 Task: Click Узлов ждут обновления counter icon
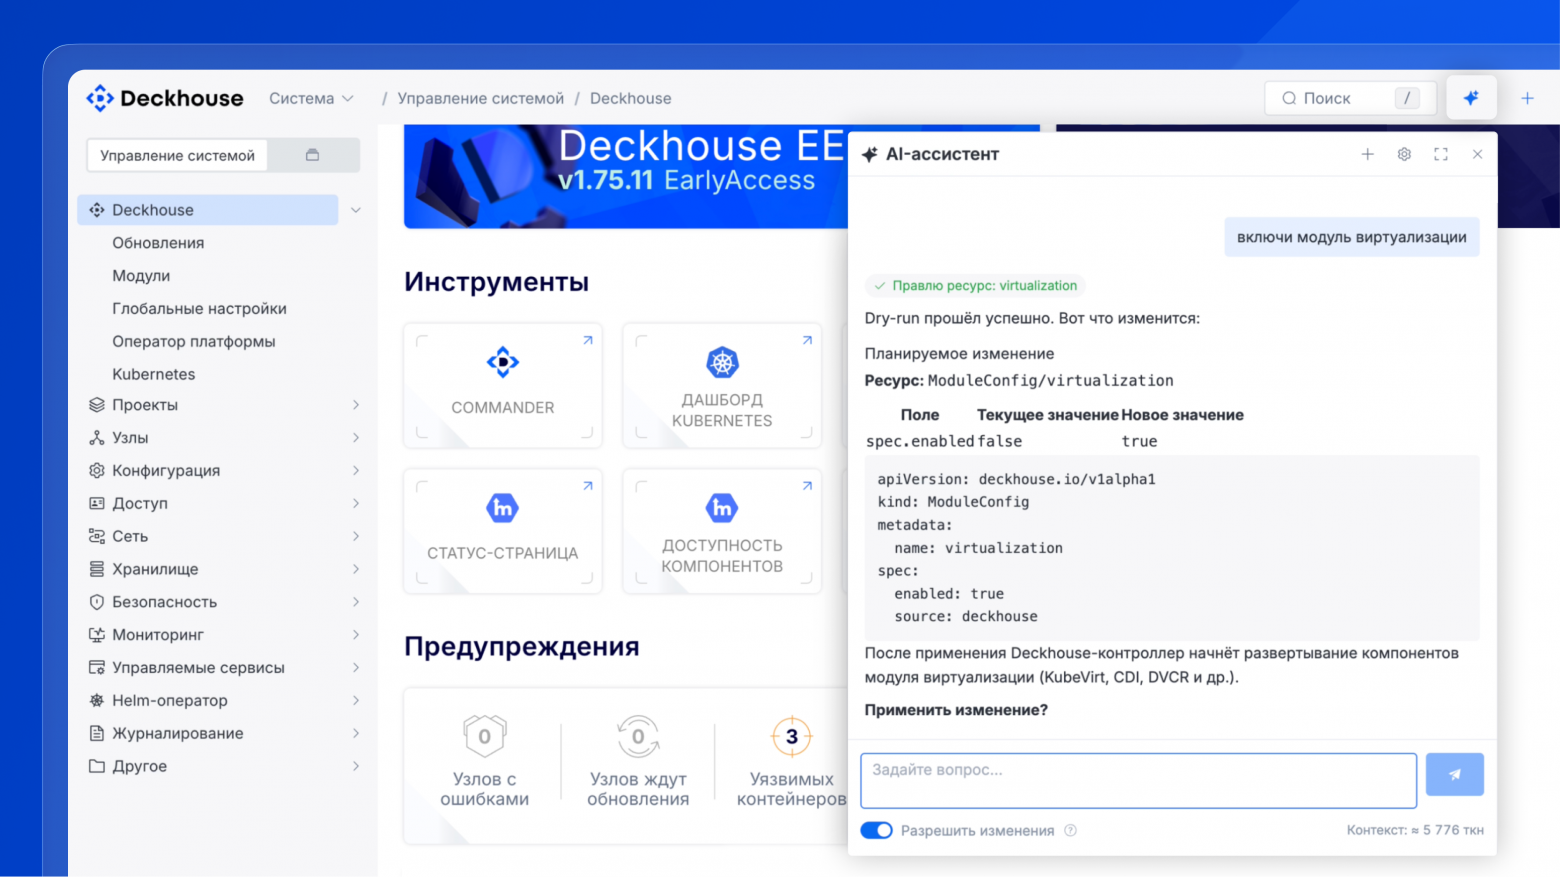[x=638, y=737]
